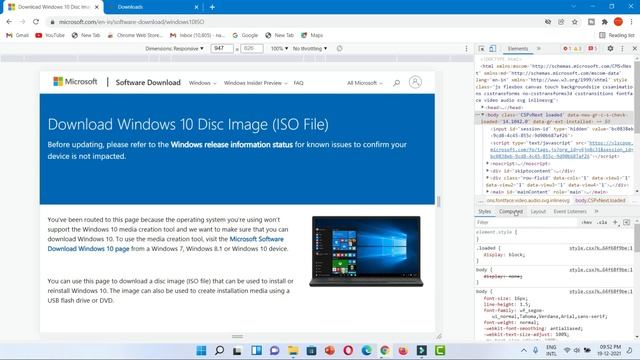This screenshot has width=640, height=360.
Task: Click the Windows 10 laptop image
Action: pos(366,251)
